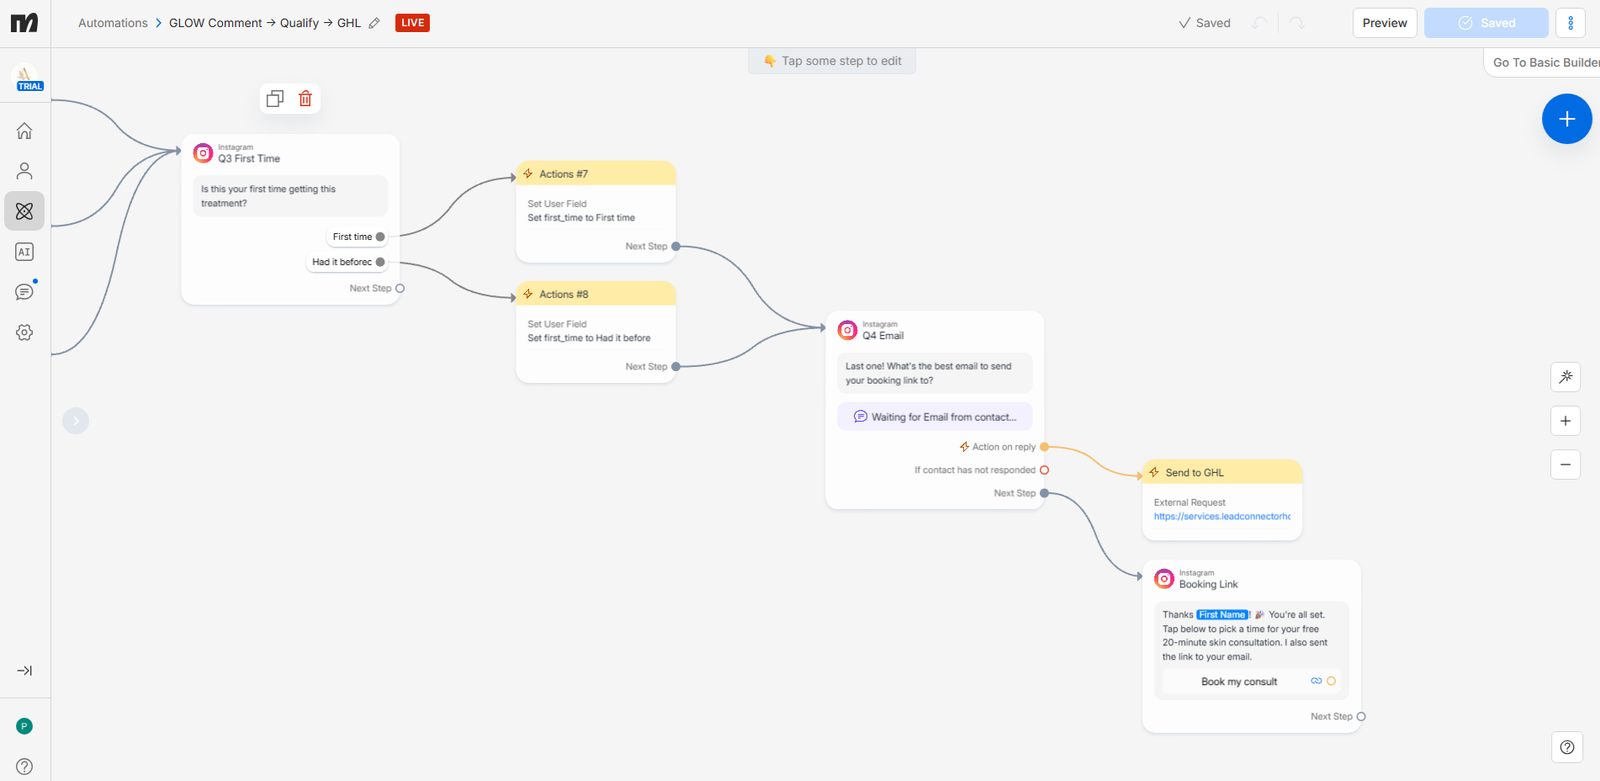Go to Basic Builder
1600x781 pixels.
click(x=1545, y=62)
